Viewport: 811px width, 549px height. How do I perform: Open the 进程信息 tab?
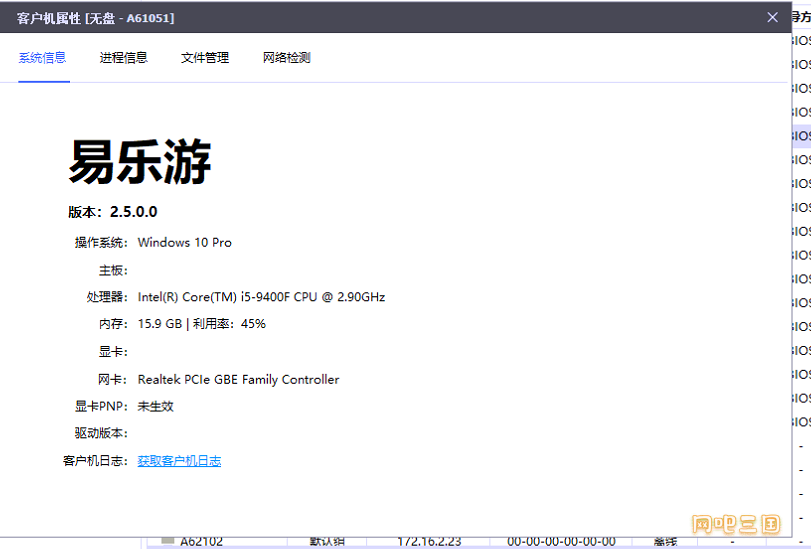pos(123,58)
